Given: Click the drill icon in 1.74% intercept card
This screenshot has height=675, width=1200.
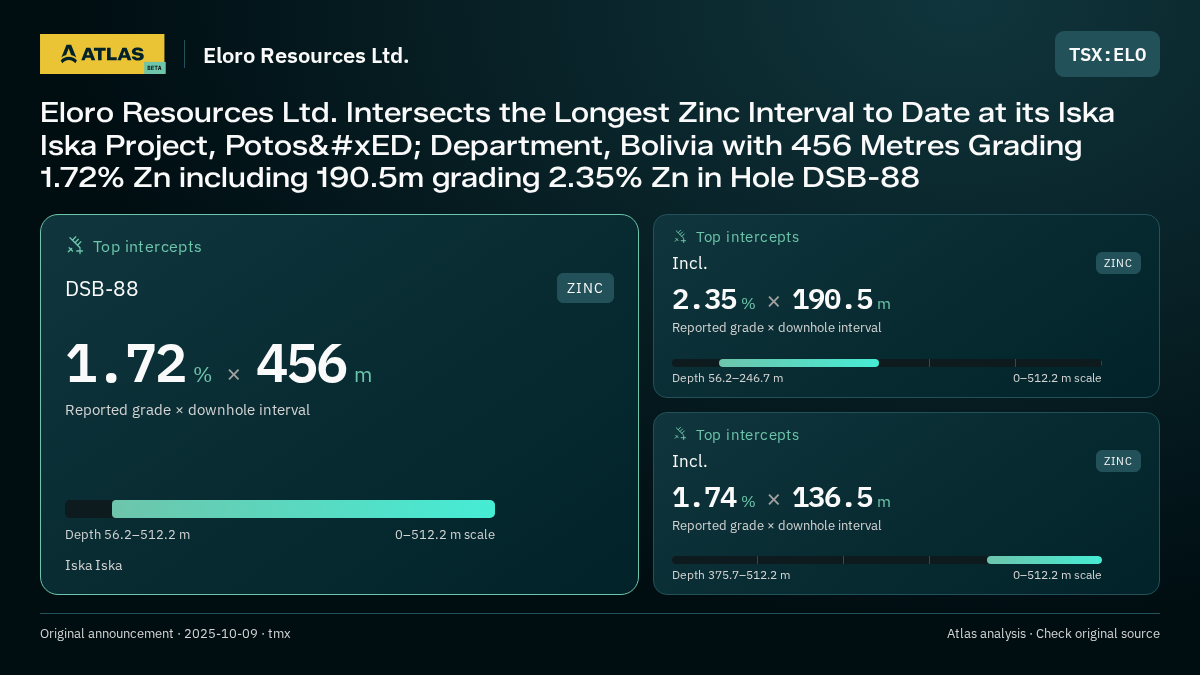Looking at the screenshot, I should pos(680,434).
